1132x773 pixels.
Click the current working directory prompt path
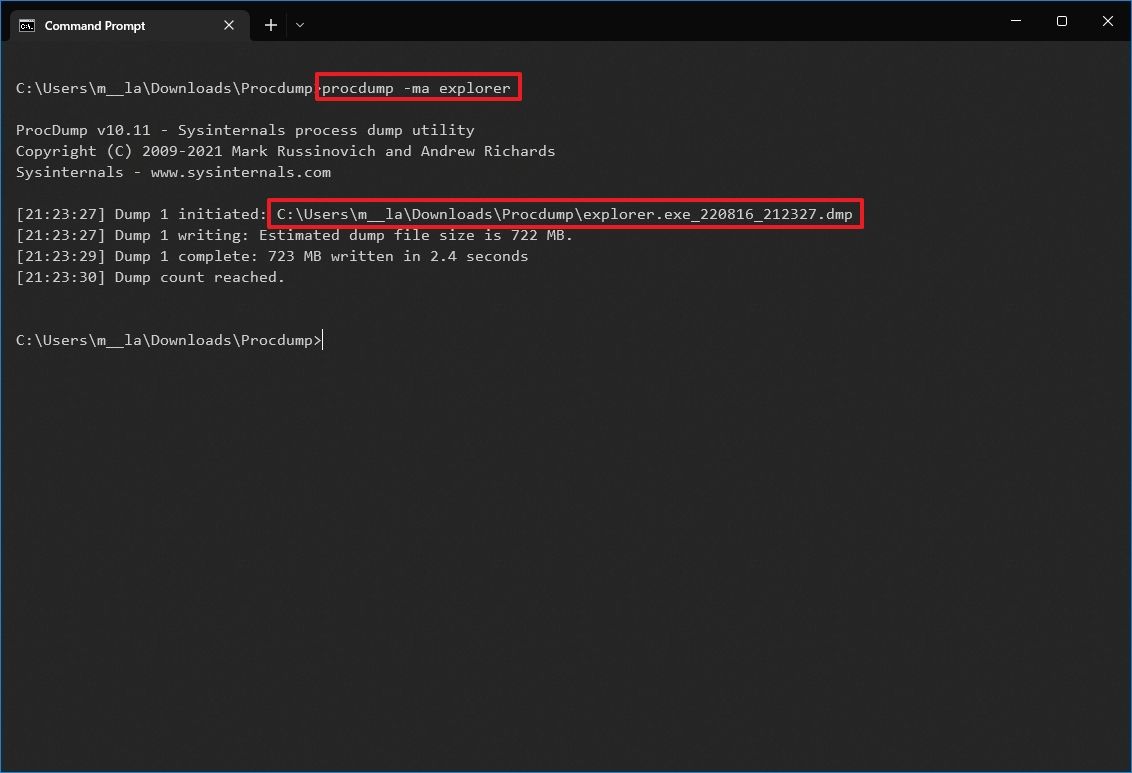(x=165, y=339)
